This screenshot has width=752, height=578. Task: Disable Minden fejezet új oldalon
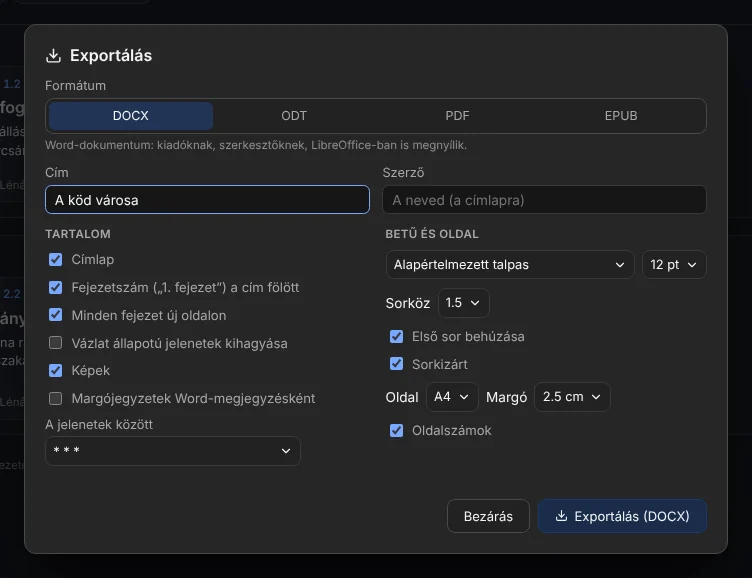click(56, 315)
